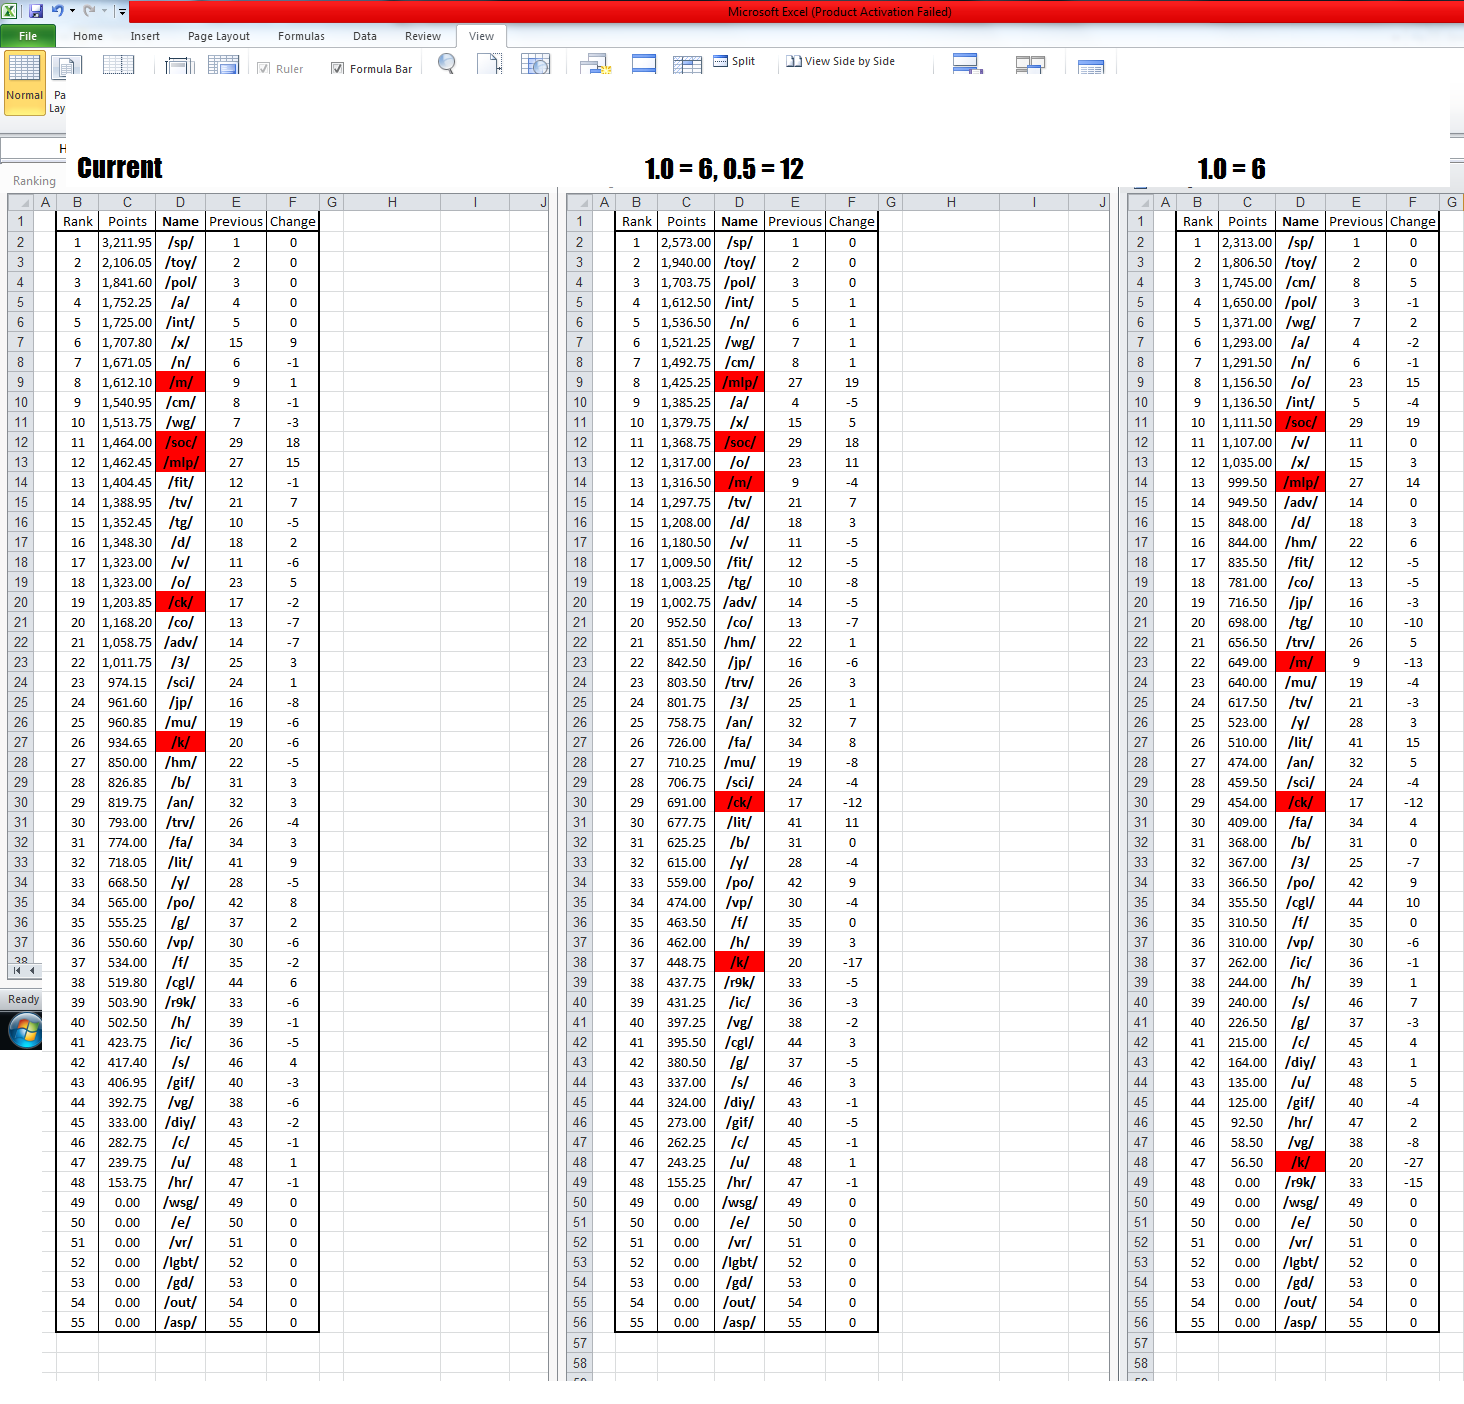Open the Formulas ribbon tab
The height and width of the screenshot is (1404, 1464).
(301, 36)
